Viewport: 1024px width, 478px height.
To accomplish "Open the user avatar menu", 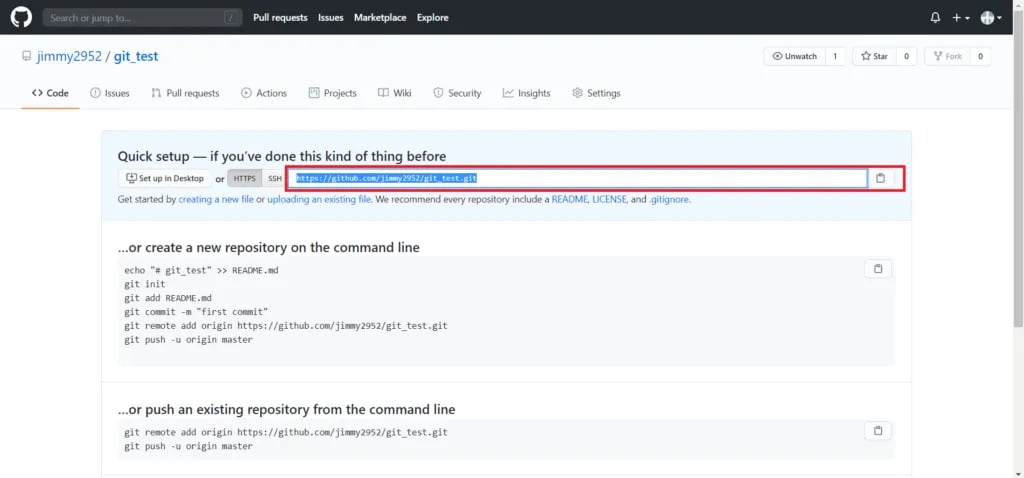I will (x=991, y=18).
